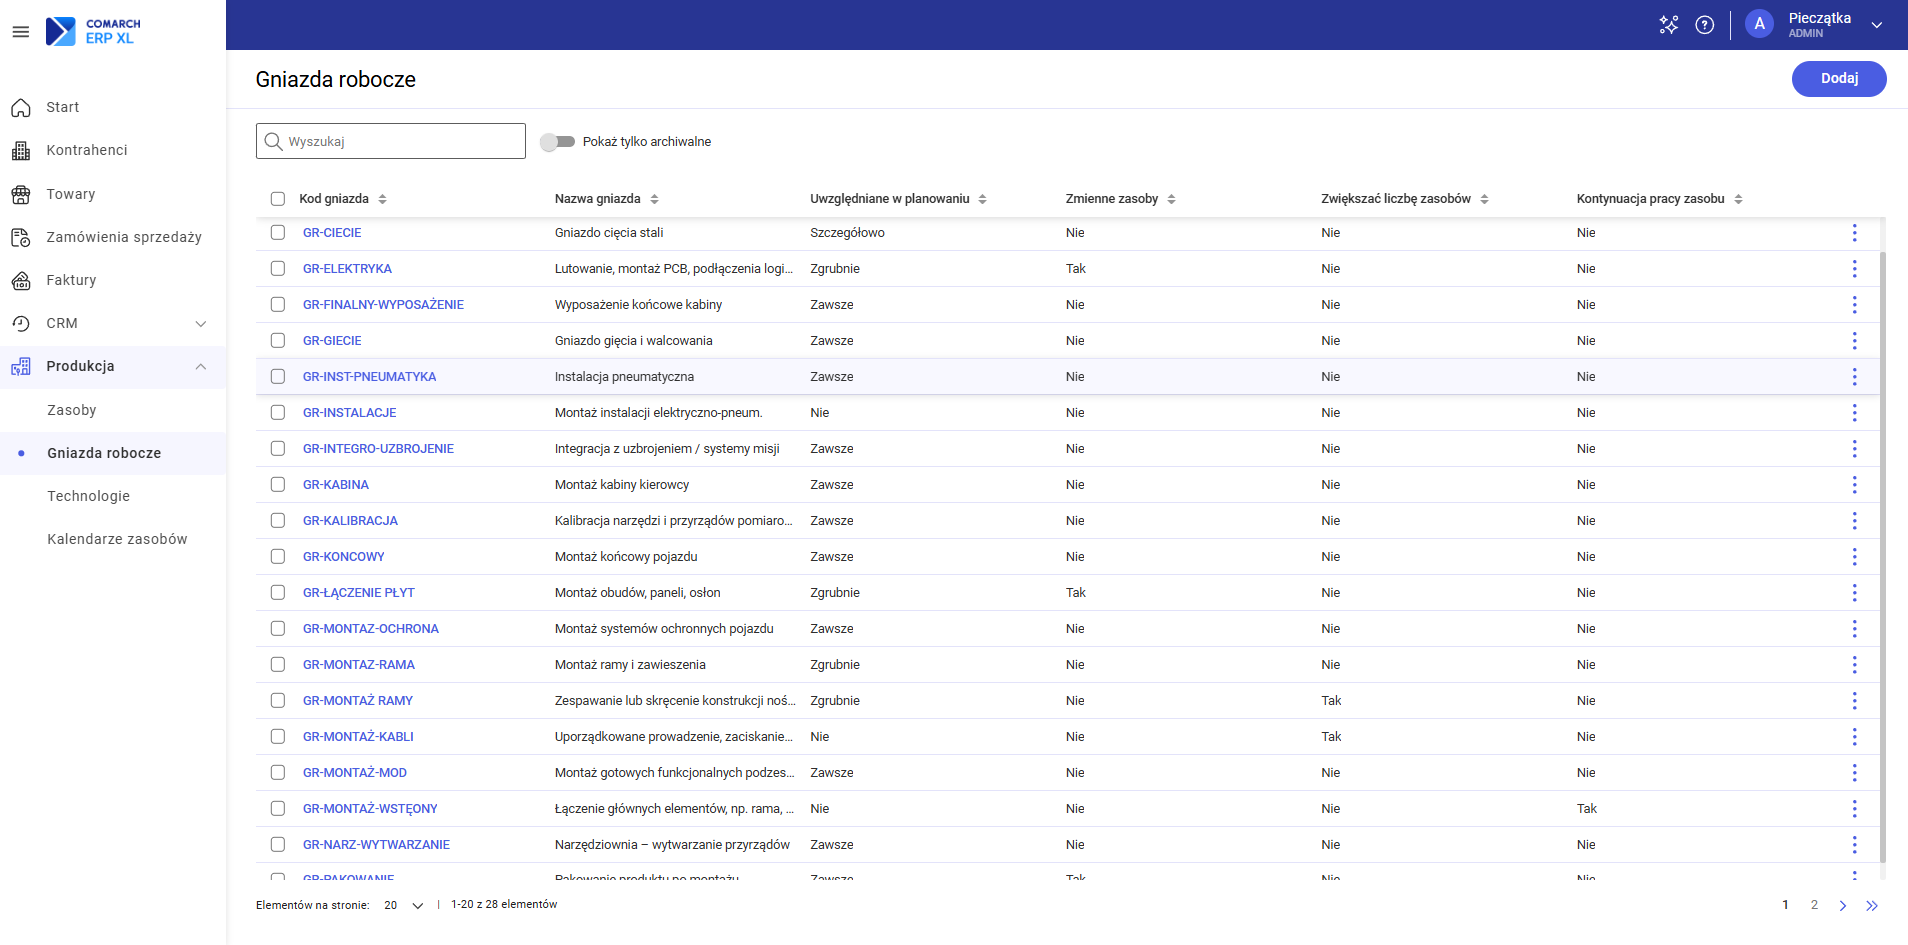Viewport: 1908px width, 945px height.
Task: Go to page 2 of results
Action: coord(1813,905)
